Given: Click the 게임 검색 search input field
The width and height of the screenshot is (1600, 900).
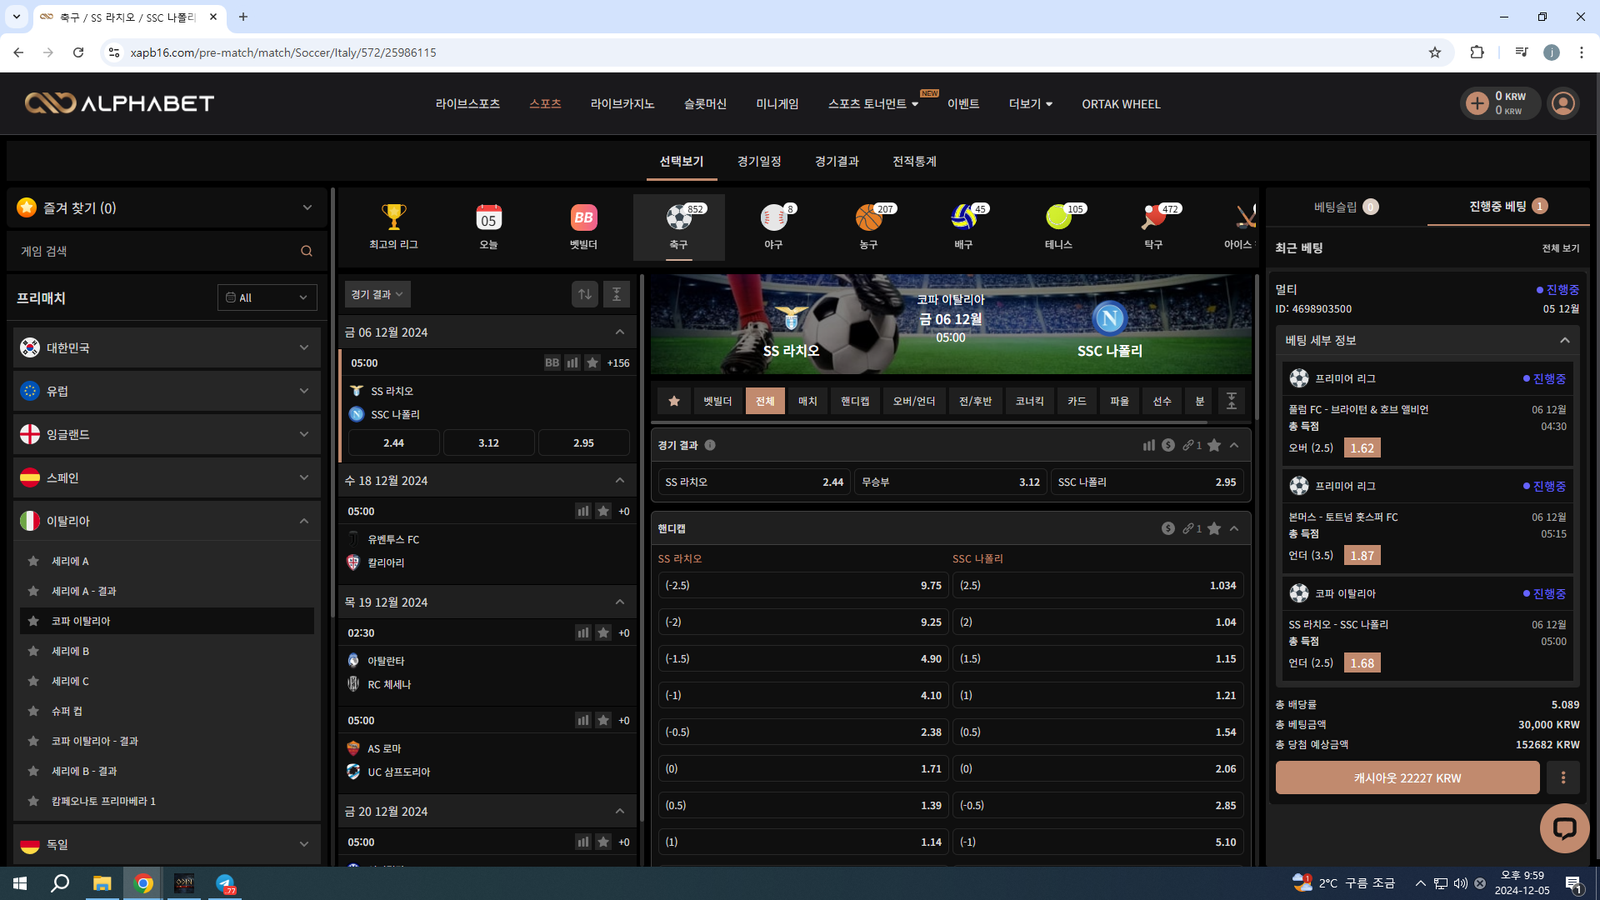Looking at the screenshot, I should (x=155, y=251).
